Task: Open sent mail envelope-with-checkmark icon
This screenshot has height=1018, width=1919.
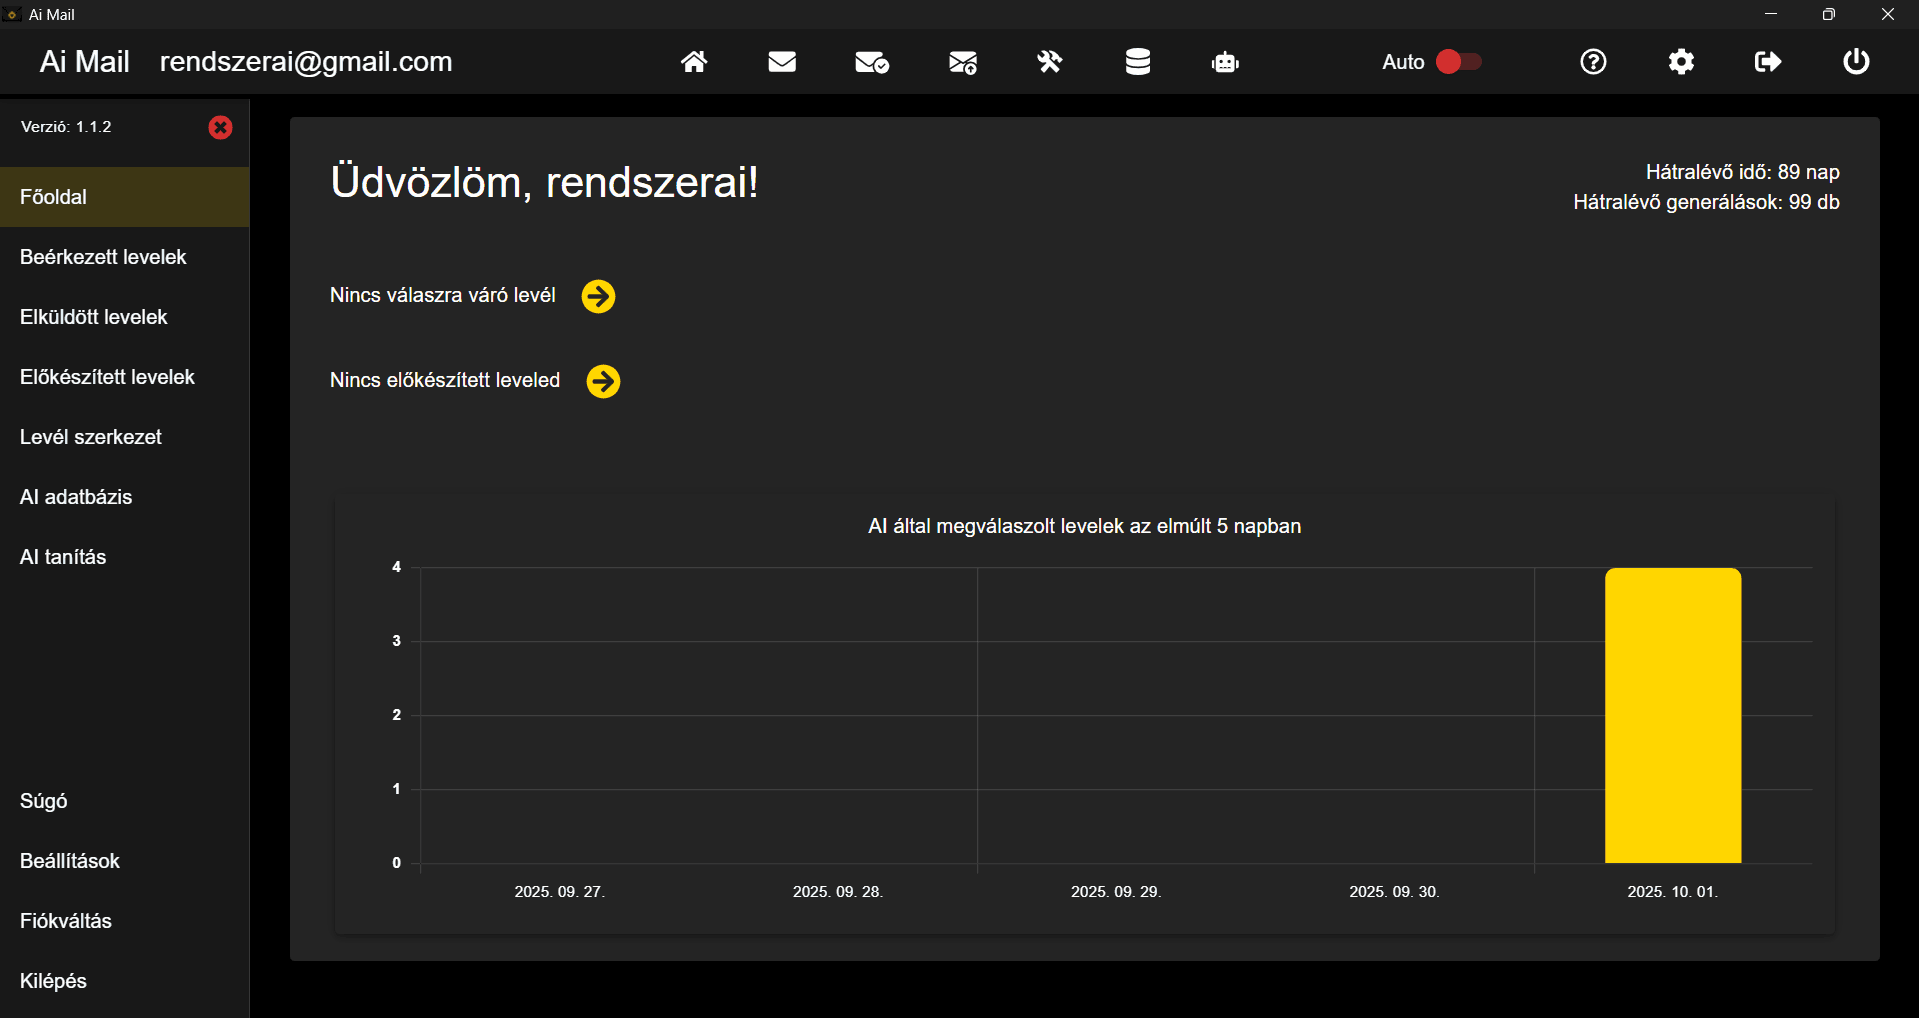Action: point(871,62)
